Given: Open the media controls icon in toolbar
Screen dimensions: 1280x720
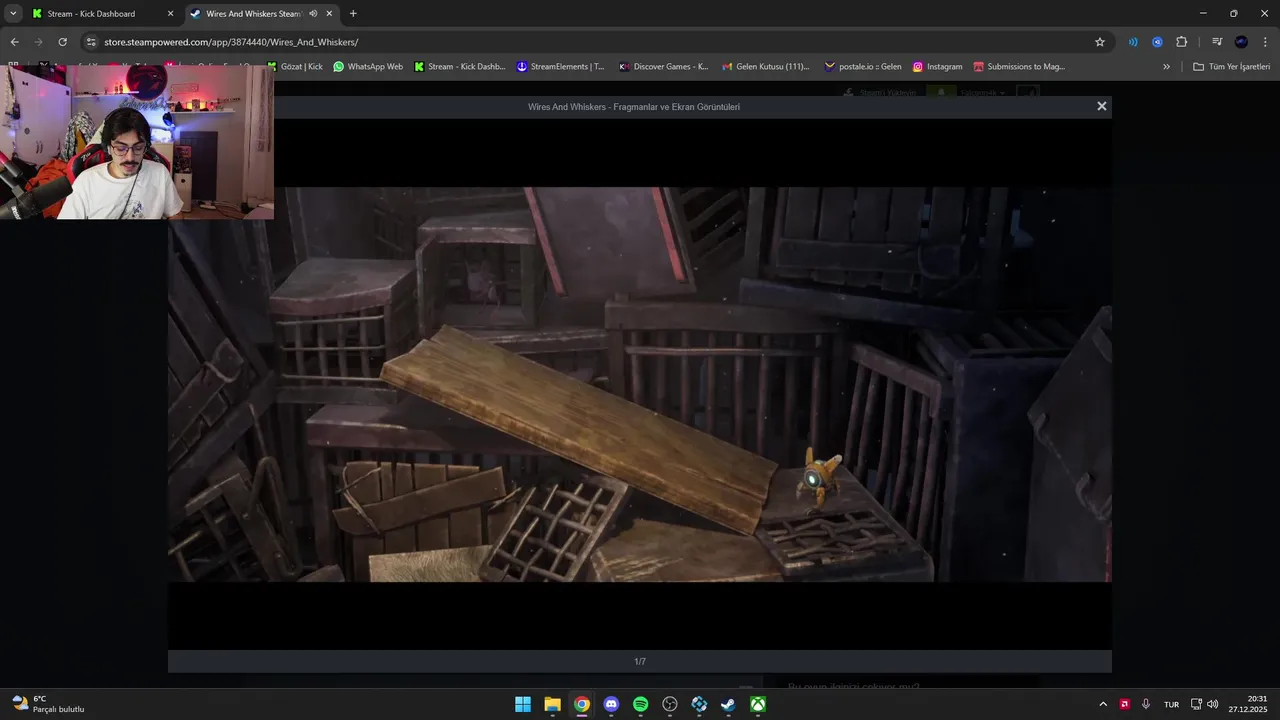Looking at the screenshot, I should point(1217,42).
